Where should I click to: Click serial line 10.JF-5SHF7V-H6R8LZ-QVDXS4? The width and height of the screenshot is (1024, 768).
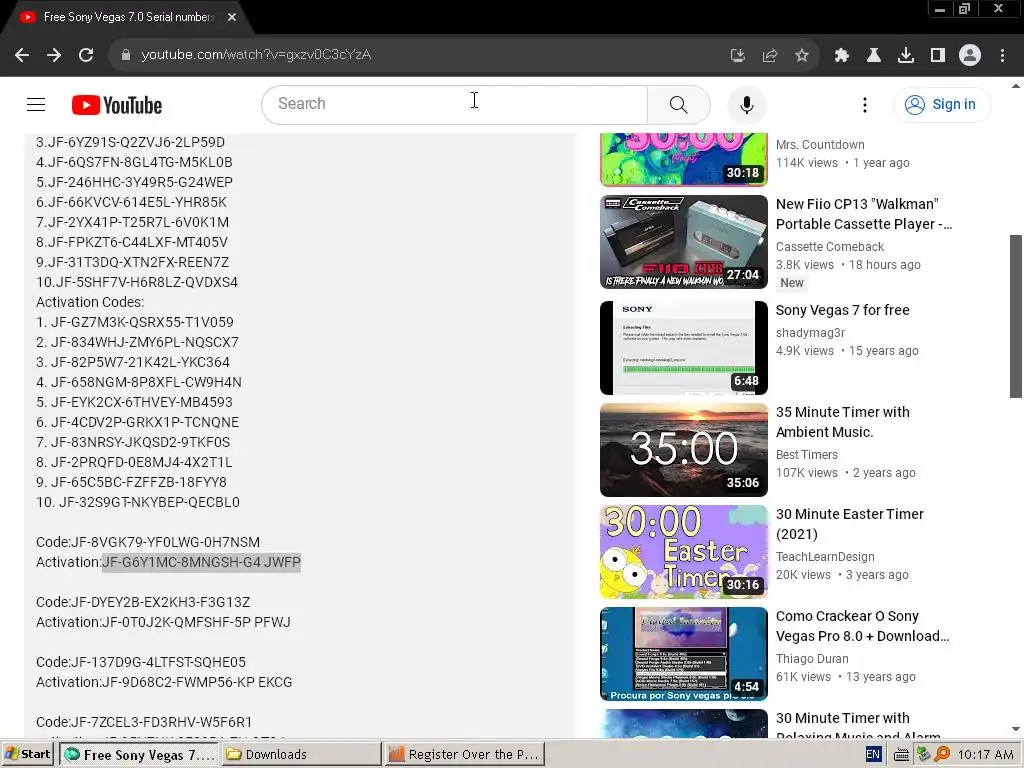point(136,282)
